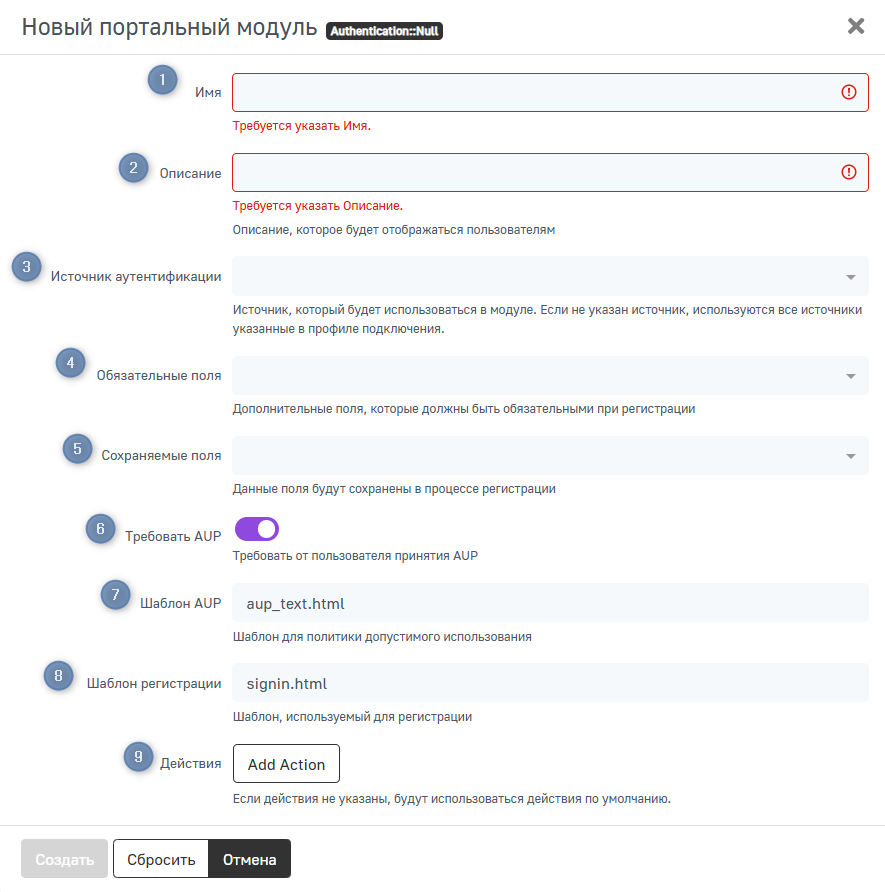Screen dimensions: 885x892
Task: Close the Новый портальный модуль dialog
Action: [x=856, y=26]
